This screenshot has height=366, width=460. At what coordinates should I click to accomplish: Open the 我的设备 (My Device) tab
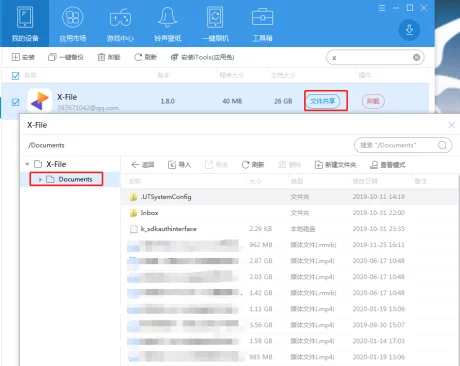[x=25, y=23]
